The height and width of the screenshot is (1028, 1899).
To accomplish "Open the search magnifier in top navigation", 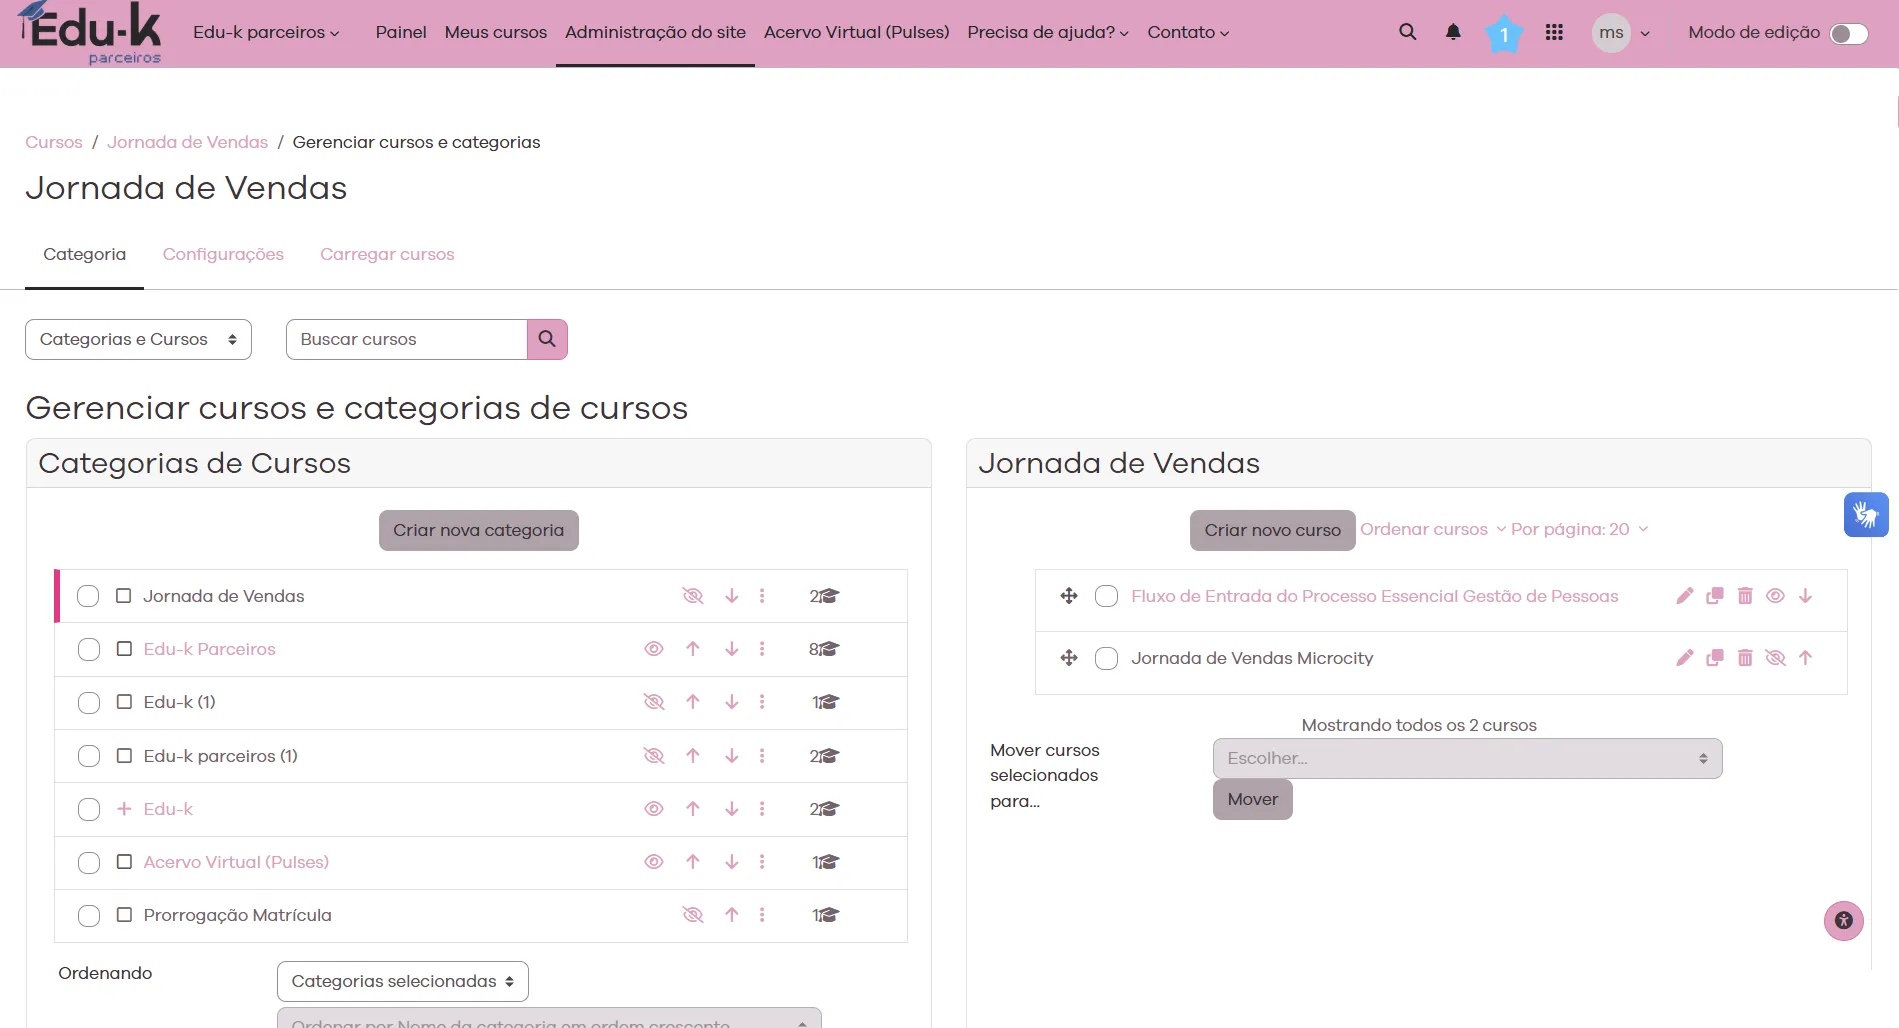I will click(1407, 32).
